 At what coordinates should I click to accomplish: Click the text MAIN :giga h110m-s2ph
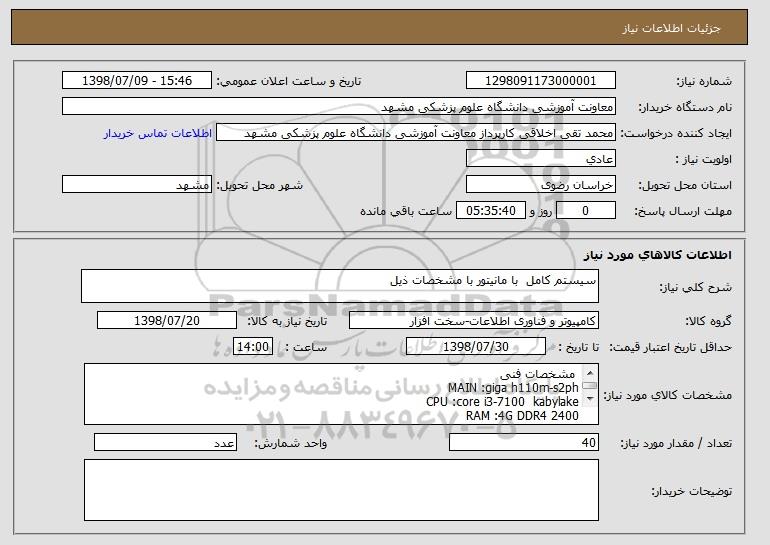pos(513,388)
